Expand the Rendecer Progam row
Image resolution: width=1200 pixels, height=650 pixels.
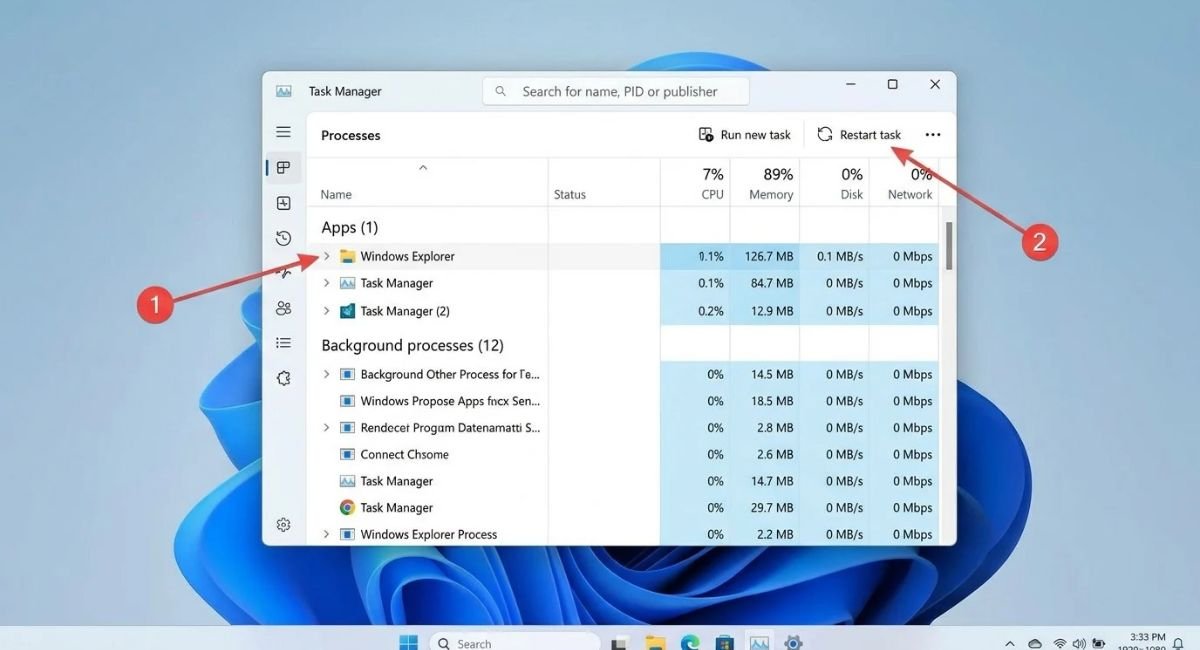point(326,427)
